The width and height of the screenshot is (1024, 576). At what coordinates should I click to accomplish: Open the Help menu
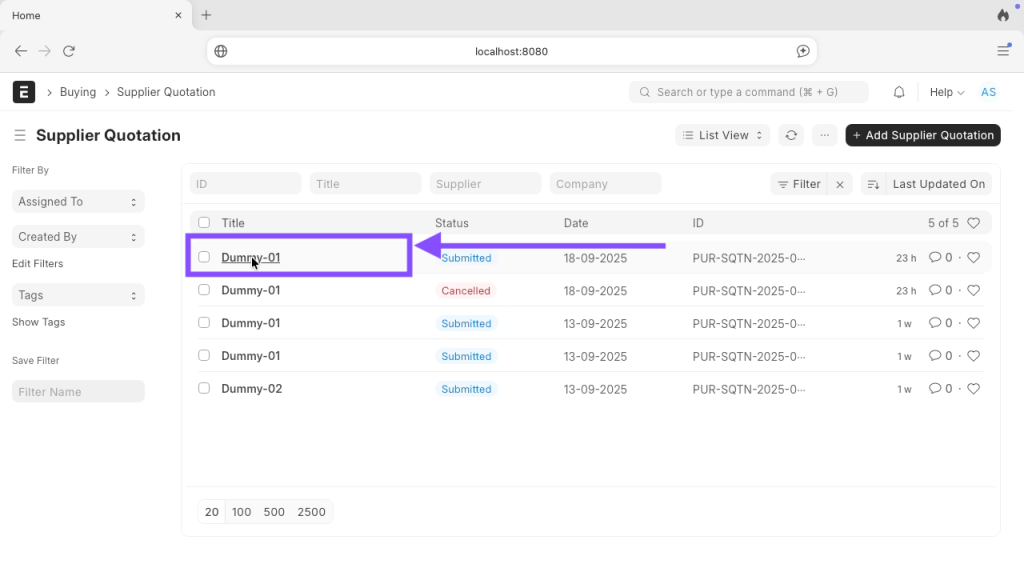(946, 92)
